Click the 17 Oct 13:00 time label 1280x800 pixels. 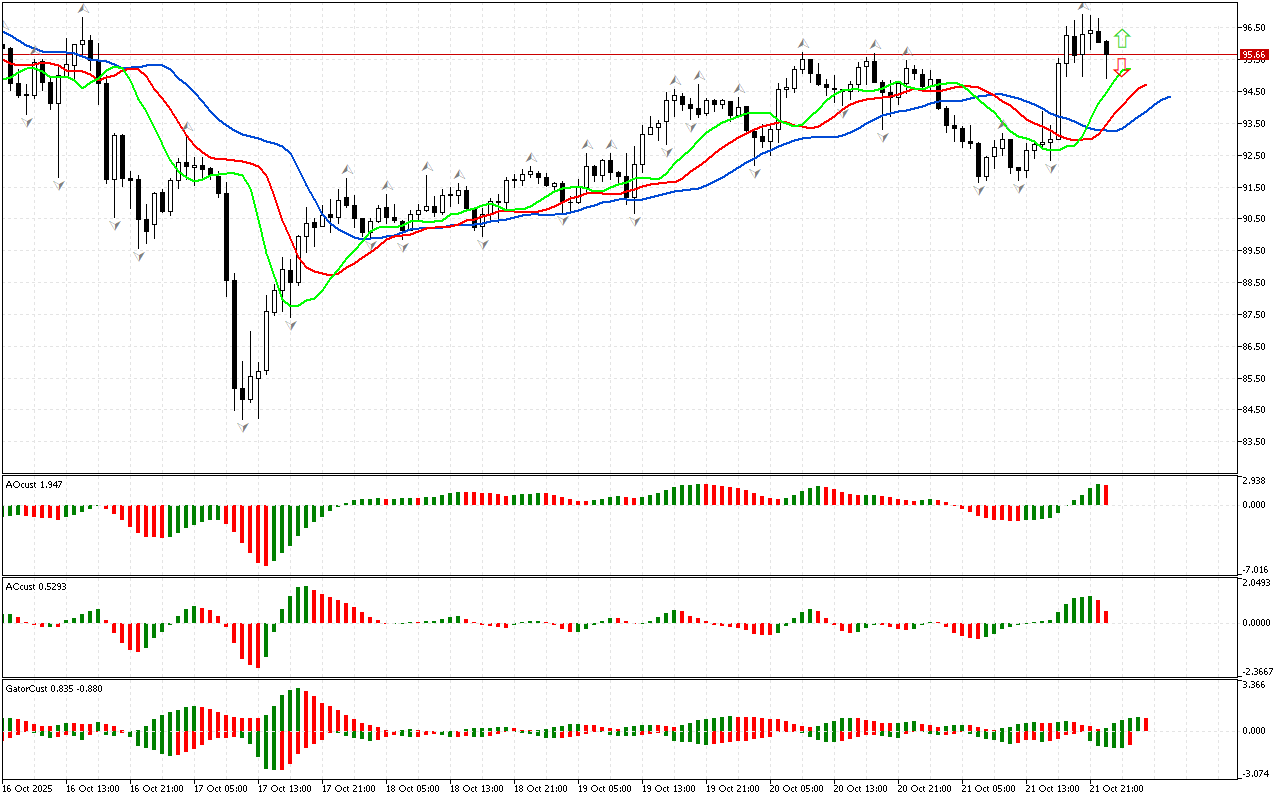point(284,789)
